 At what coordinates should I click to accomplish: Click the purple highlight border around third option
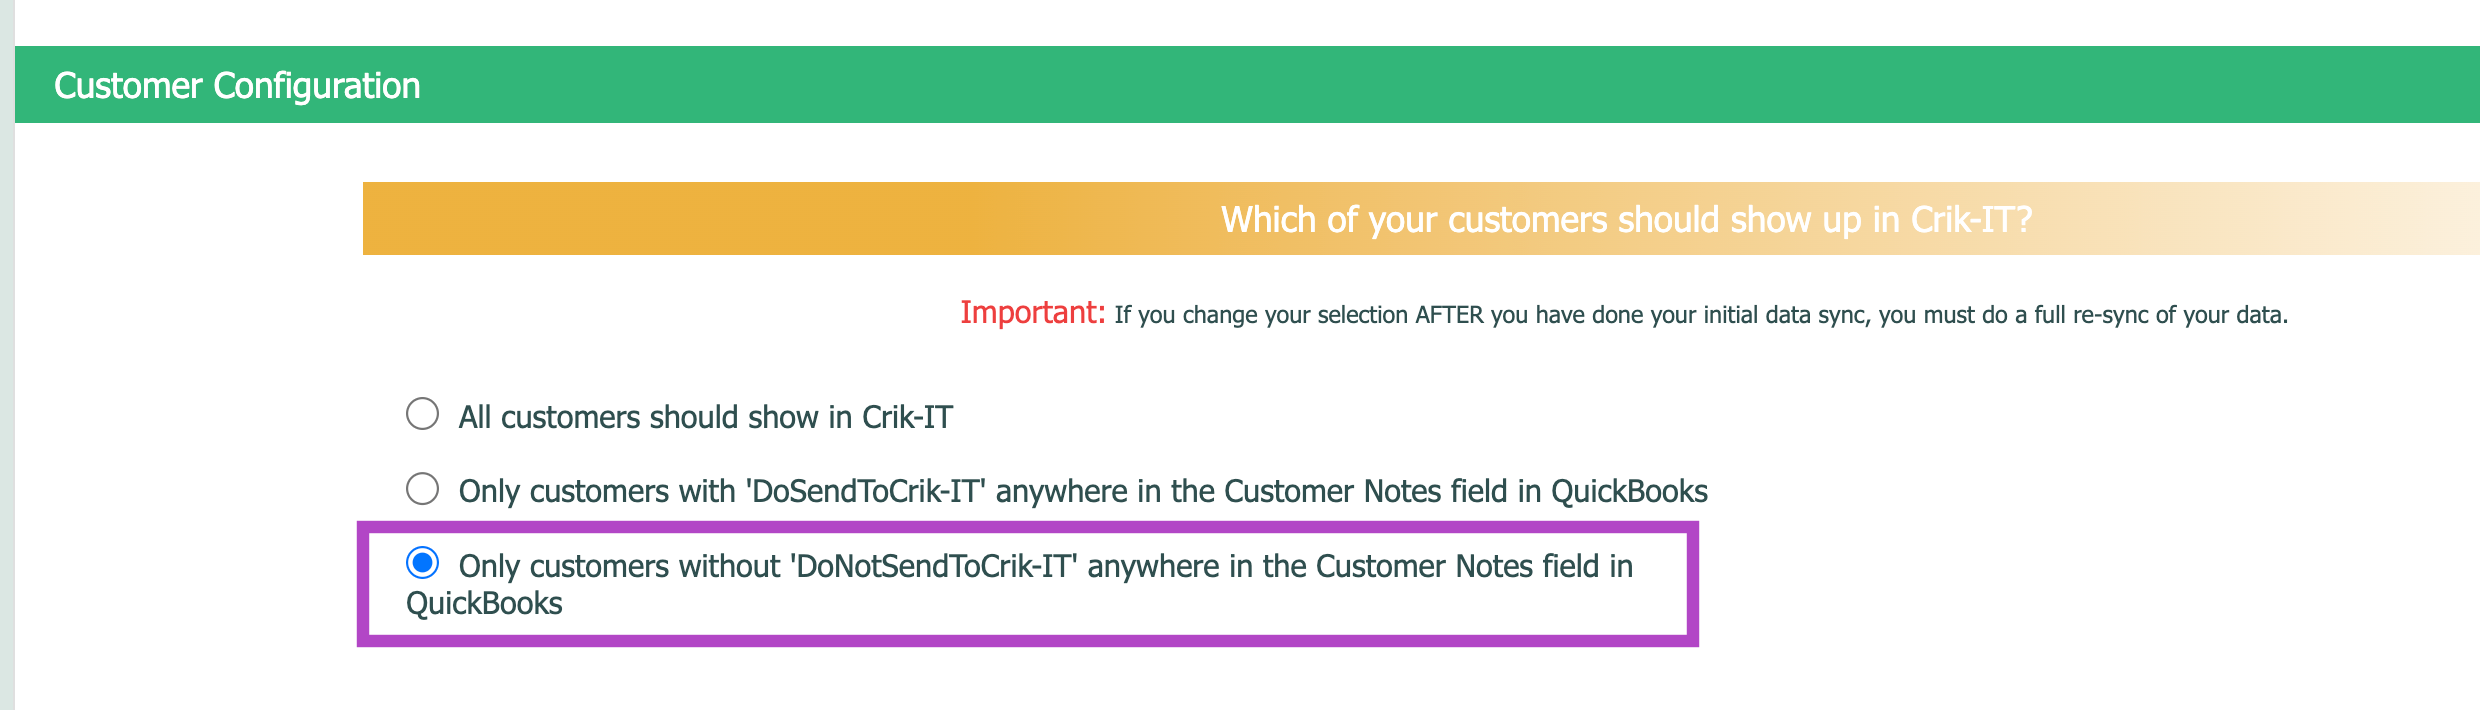(1693, 584)
